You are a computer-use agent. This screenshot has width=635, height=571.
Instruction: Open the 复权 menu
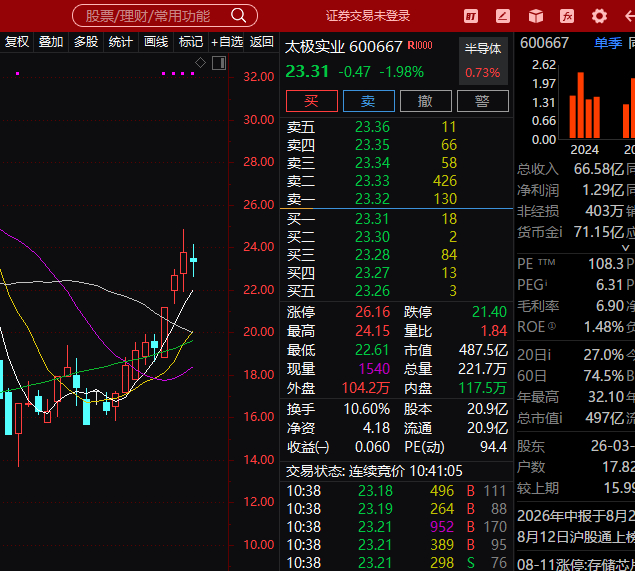point(17,42)
